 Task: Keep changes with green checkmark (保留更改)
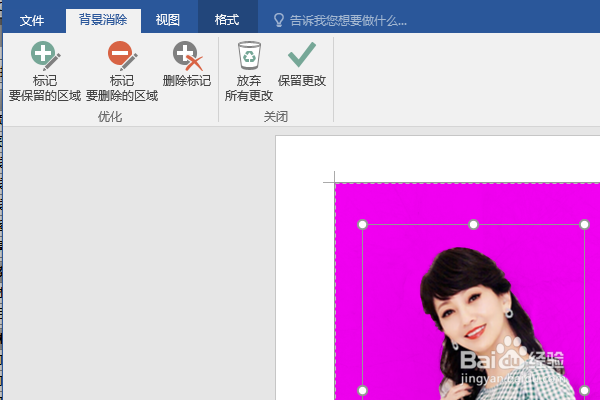pyautogui.click(x=302, y=64)
